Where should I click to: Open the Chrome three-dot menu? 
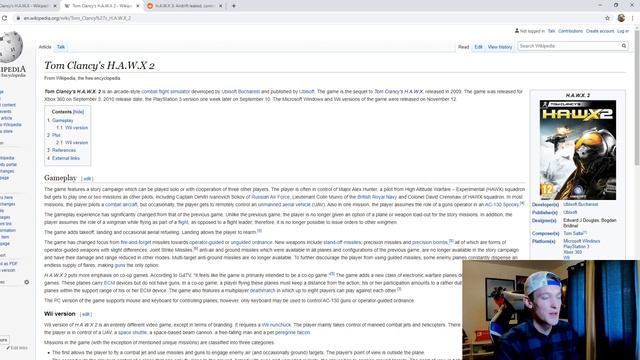coord(633,18)
